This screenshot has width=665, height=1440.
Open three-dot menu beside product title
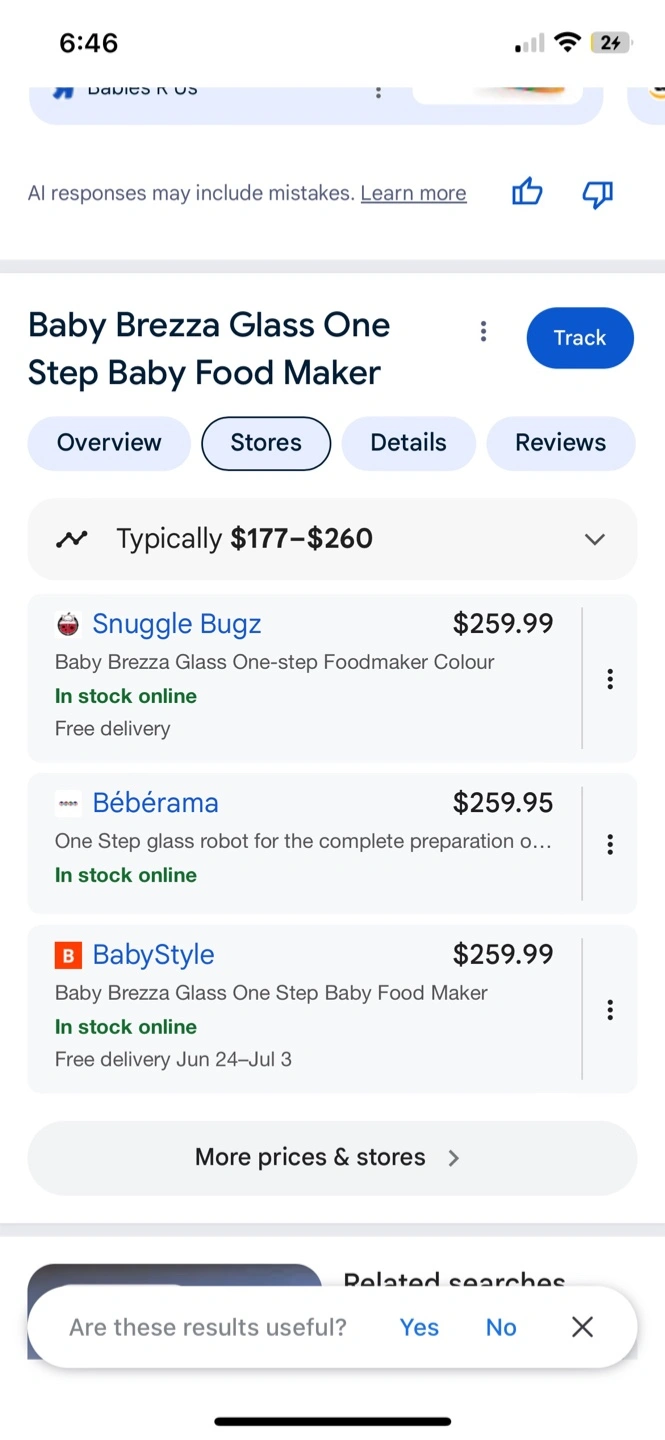point(483,331)
